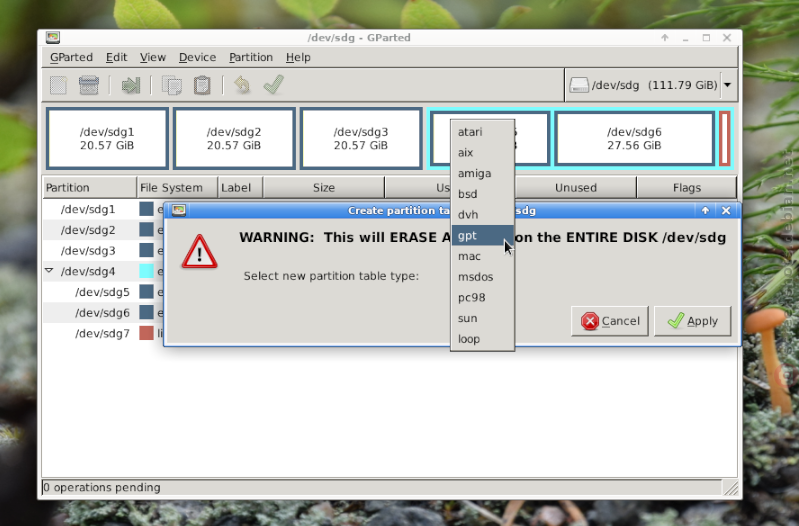Choose pc98 partition table type
Image resolution: width=799 pixels, height=526 pixels.
pos(482,298)
